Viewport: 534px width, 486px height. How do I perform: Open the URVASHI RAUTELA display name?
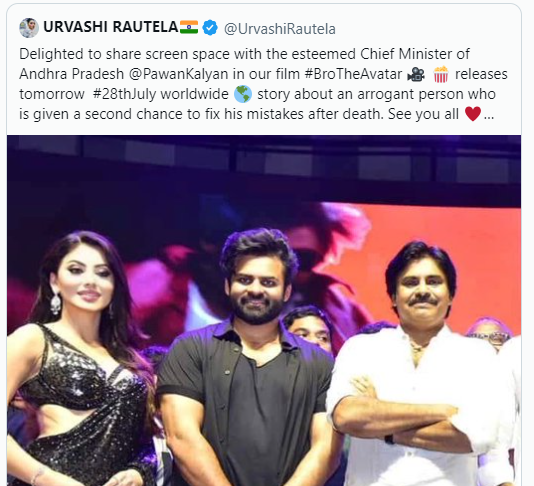pyautogui.click(x=111, y=27)
